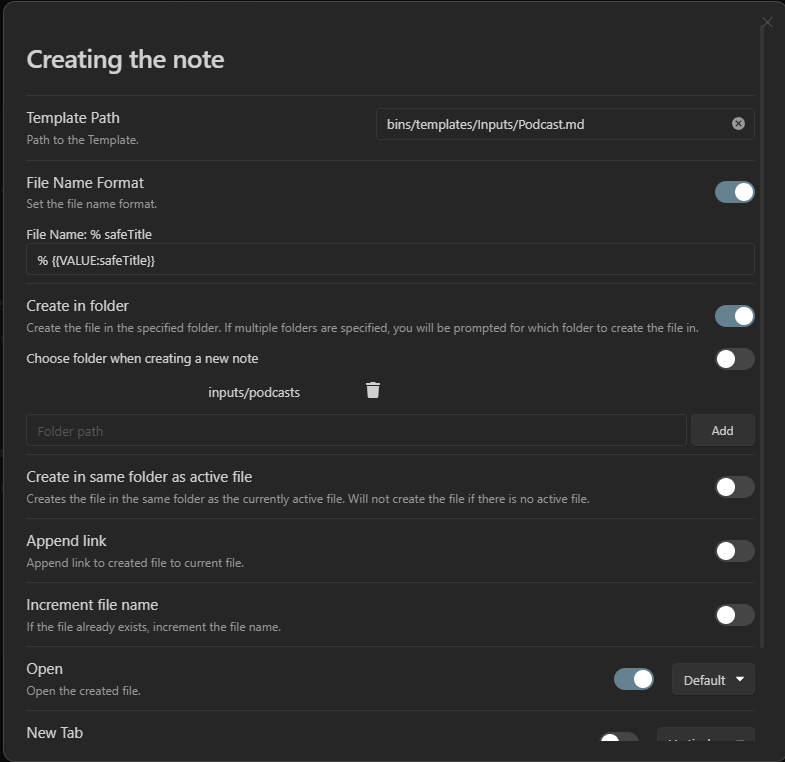Image resolution: width=785 pixels, height=762 pixels.
Task: Disable the File Name Format toggle
Action: [734, 192]
